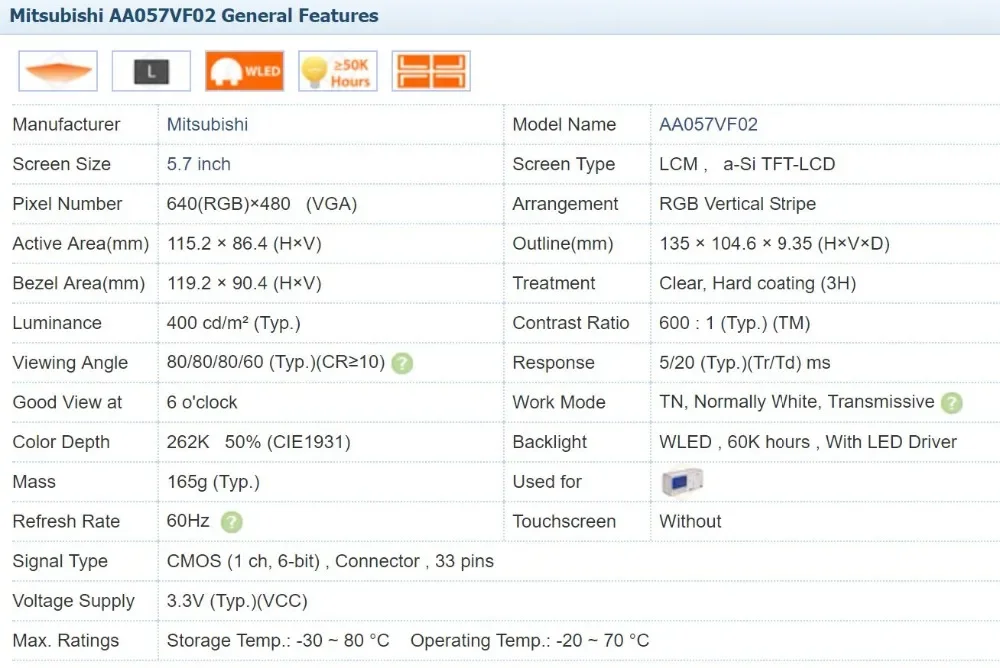The height and width of the screenshot is (668, 1000).
Task: Click the WLED 60K hours backlight value
Action: 807,442
